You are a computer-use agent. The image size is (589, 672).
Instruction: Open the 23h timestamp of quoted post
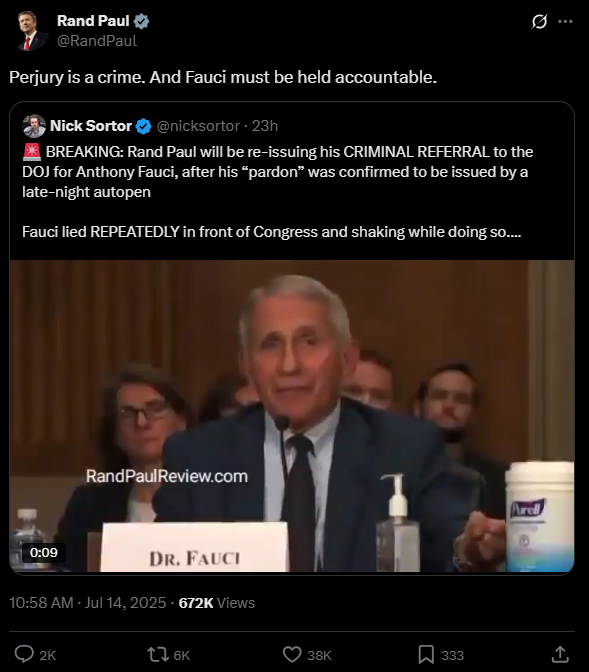click(264, 126)
